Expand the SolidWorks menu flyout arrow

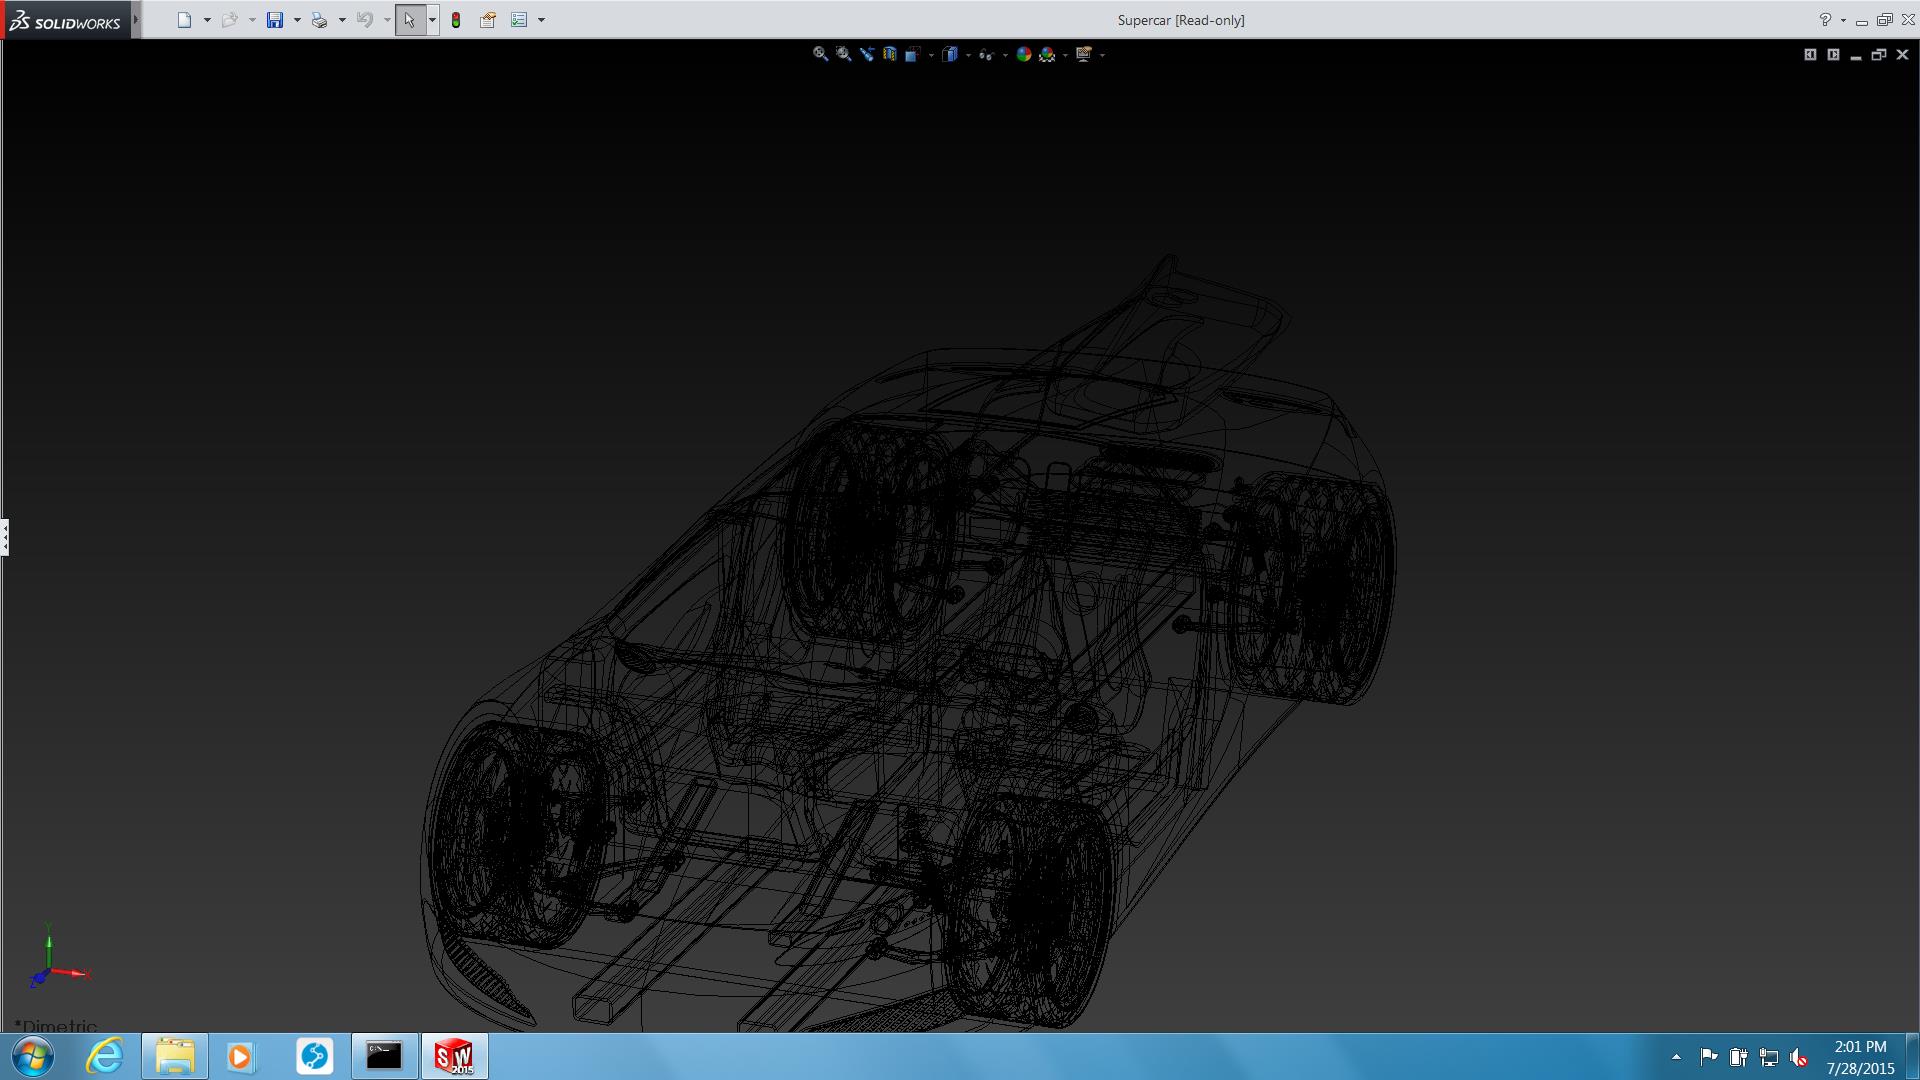(136, 20)
